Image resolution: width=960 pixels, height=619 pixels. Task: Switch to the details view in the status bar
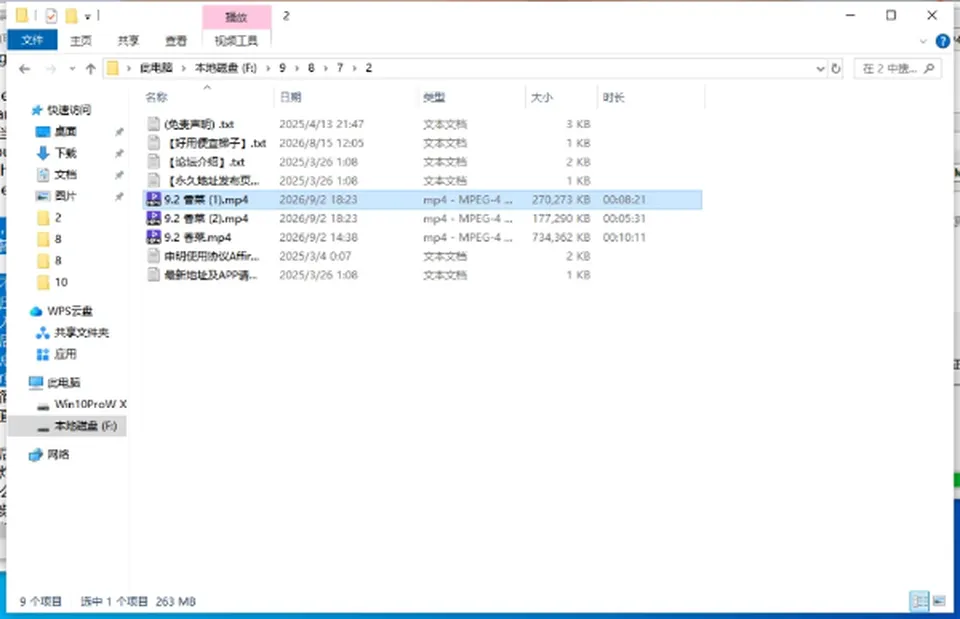click(919, 601)
